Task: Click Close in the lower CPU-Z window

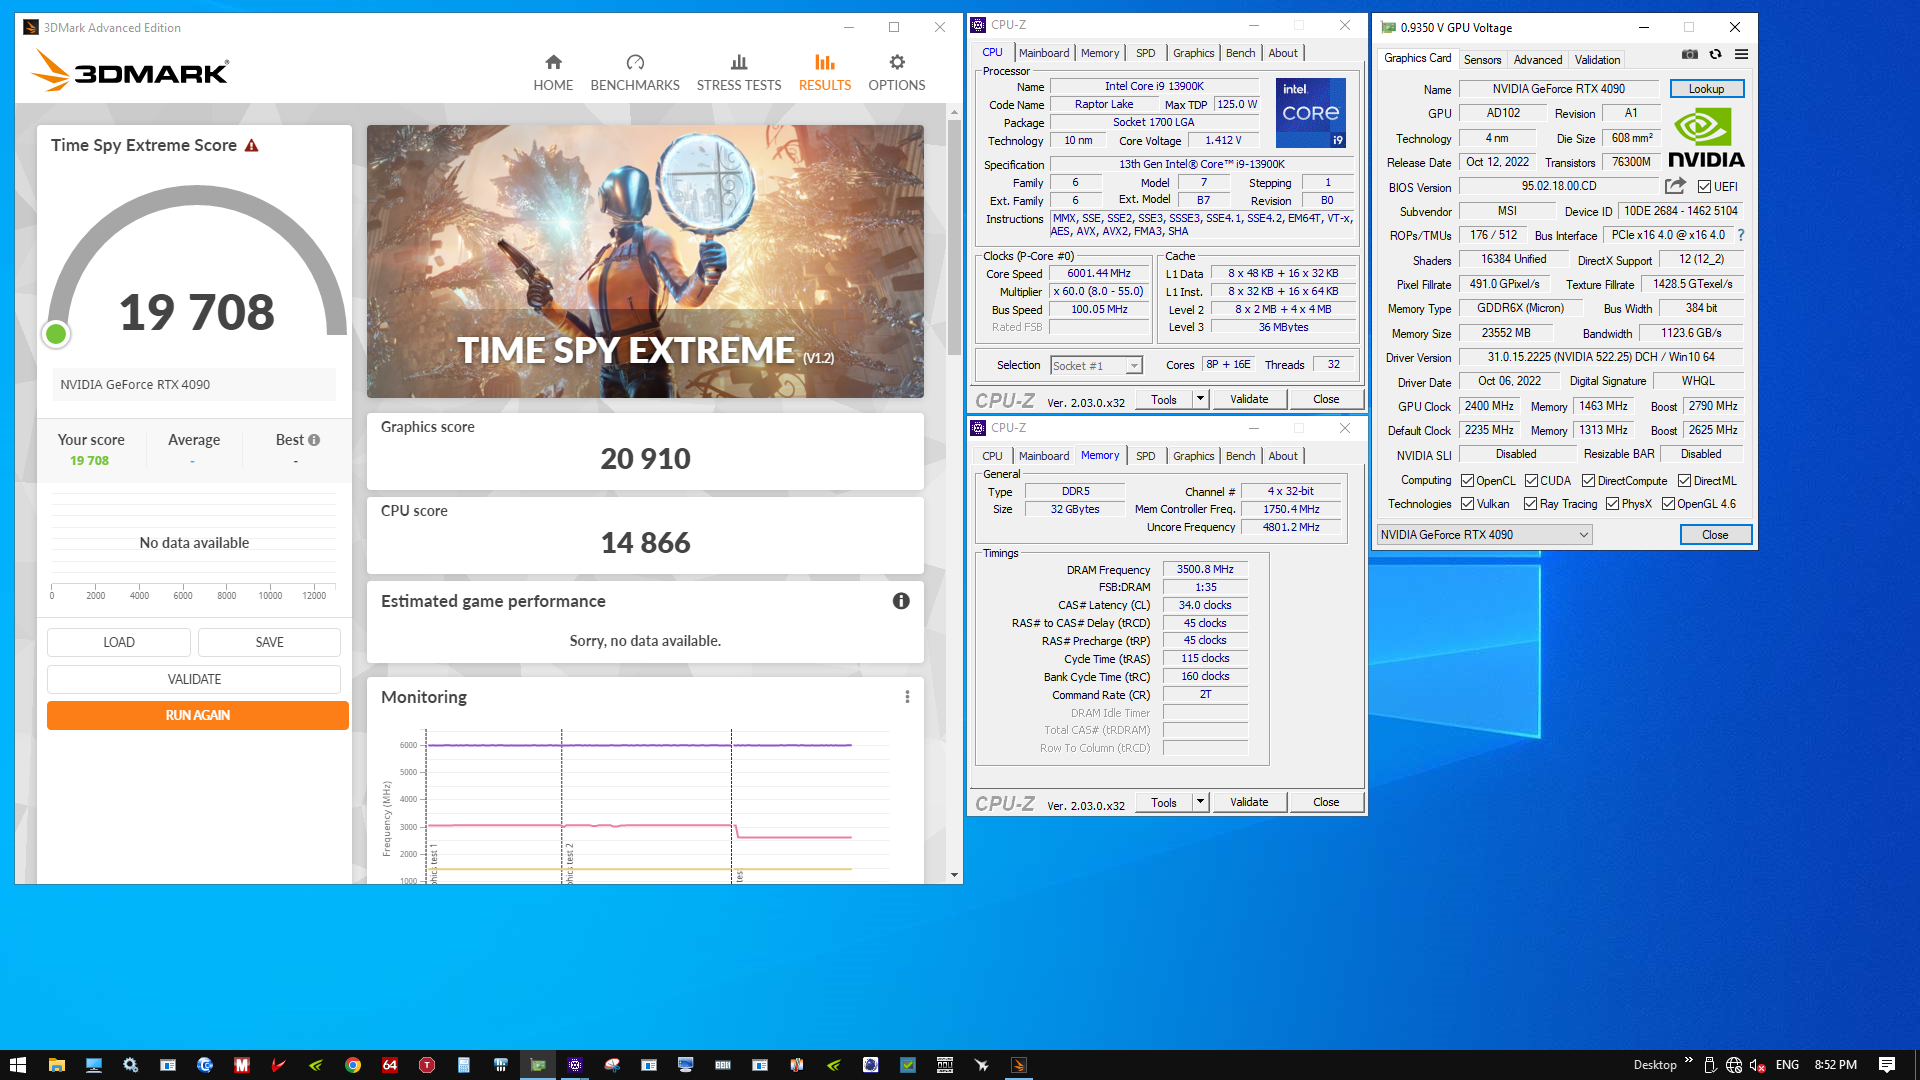Action: click(1326, 802)
